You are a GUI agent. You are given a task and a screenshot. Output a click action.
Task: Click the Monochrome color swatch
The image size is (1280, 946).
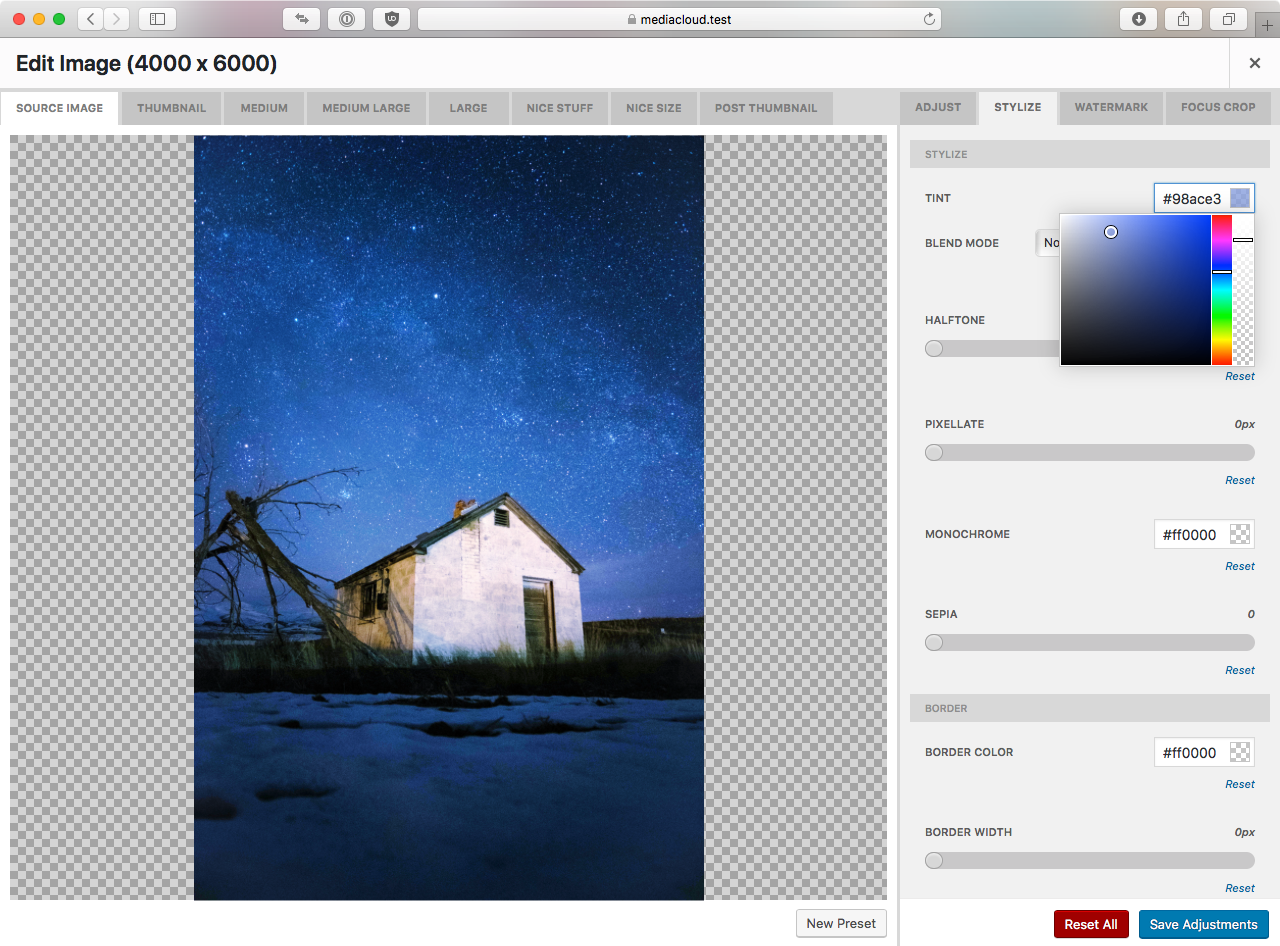pos(1240,534)
